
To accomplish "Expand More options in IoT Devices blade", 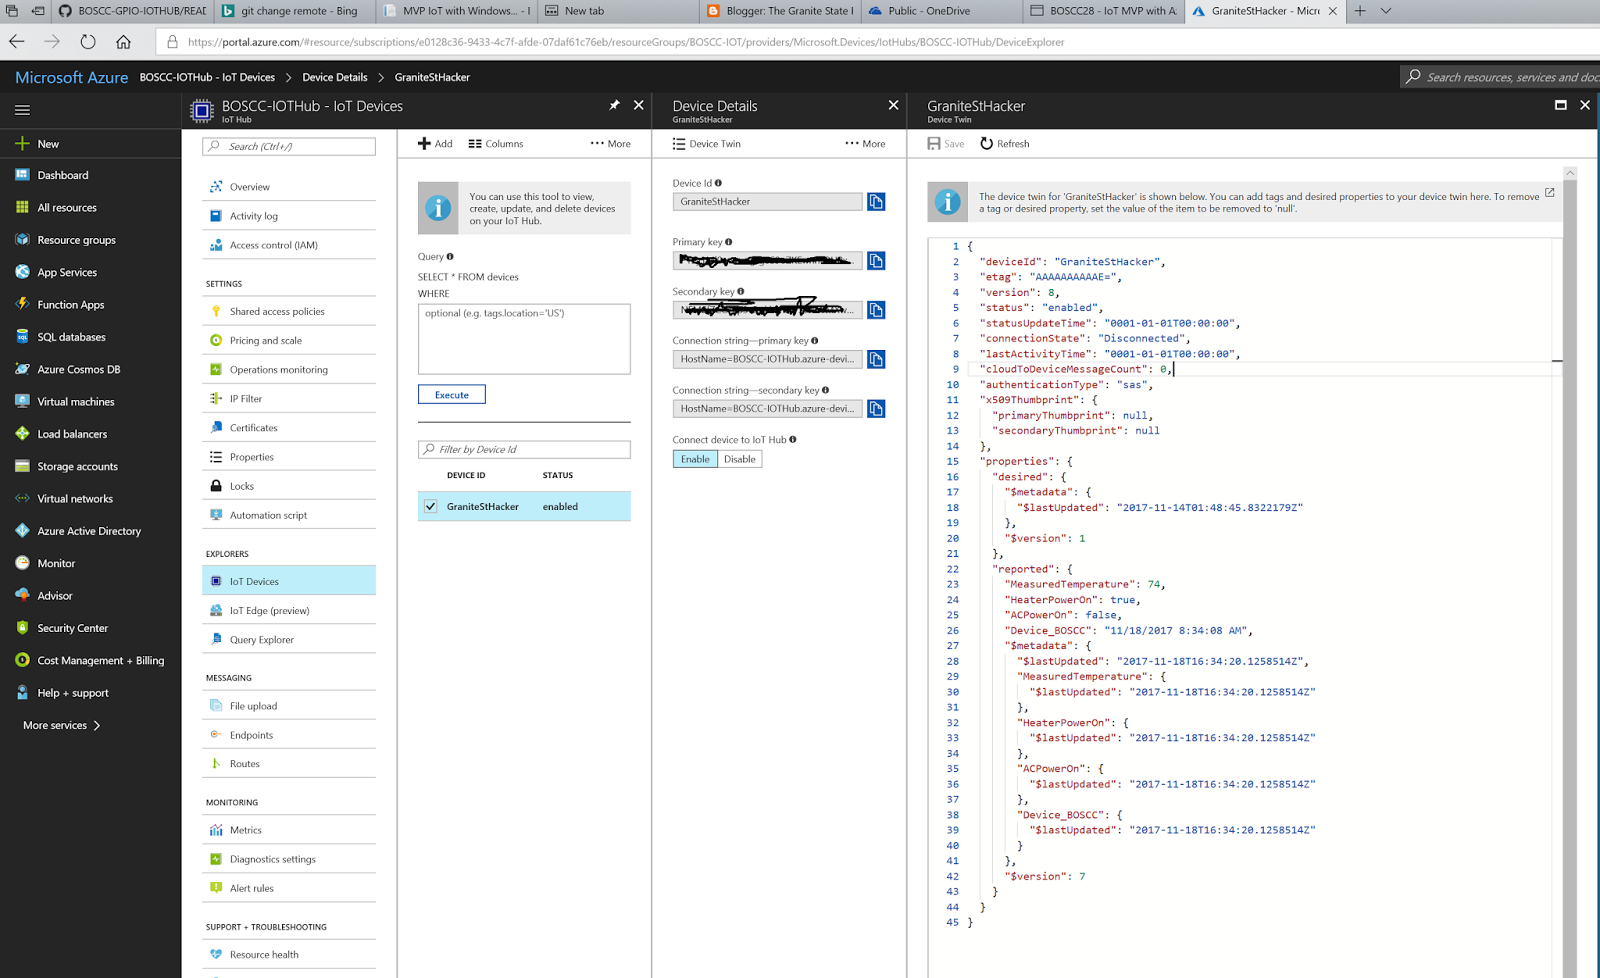I will coord(610,144).
